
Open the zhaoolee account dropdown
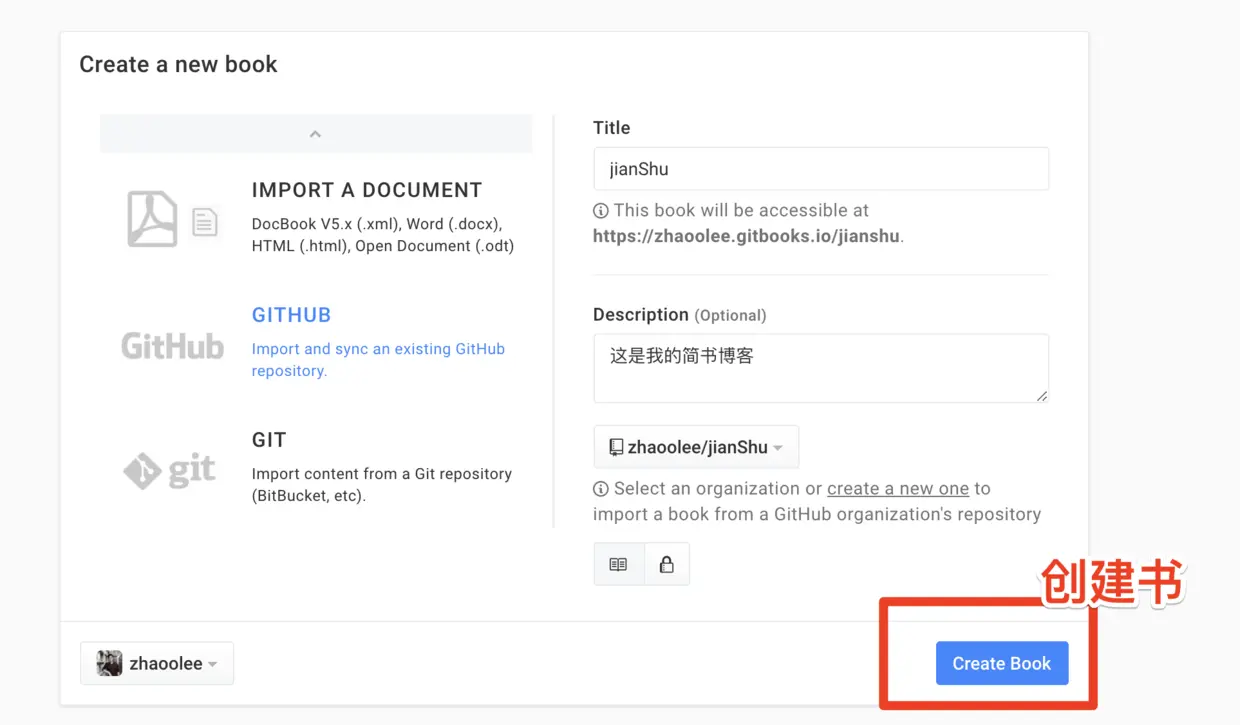point(157,663)
